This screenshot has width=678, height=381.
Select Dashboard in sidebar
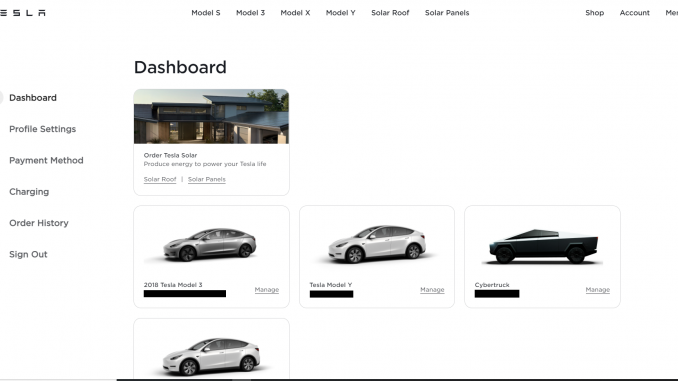[x=33, y=98]
